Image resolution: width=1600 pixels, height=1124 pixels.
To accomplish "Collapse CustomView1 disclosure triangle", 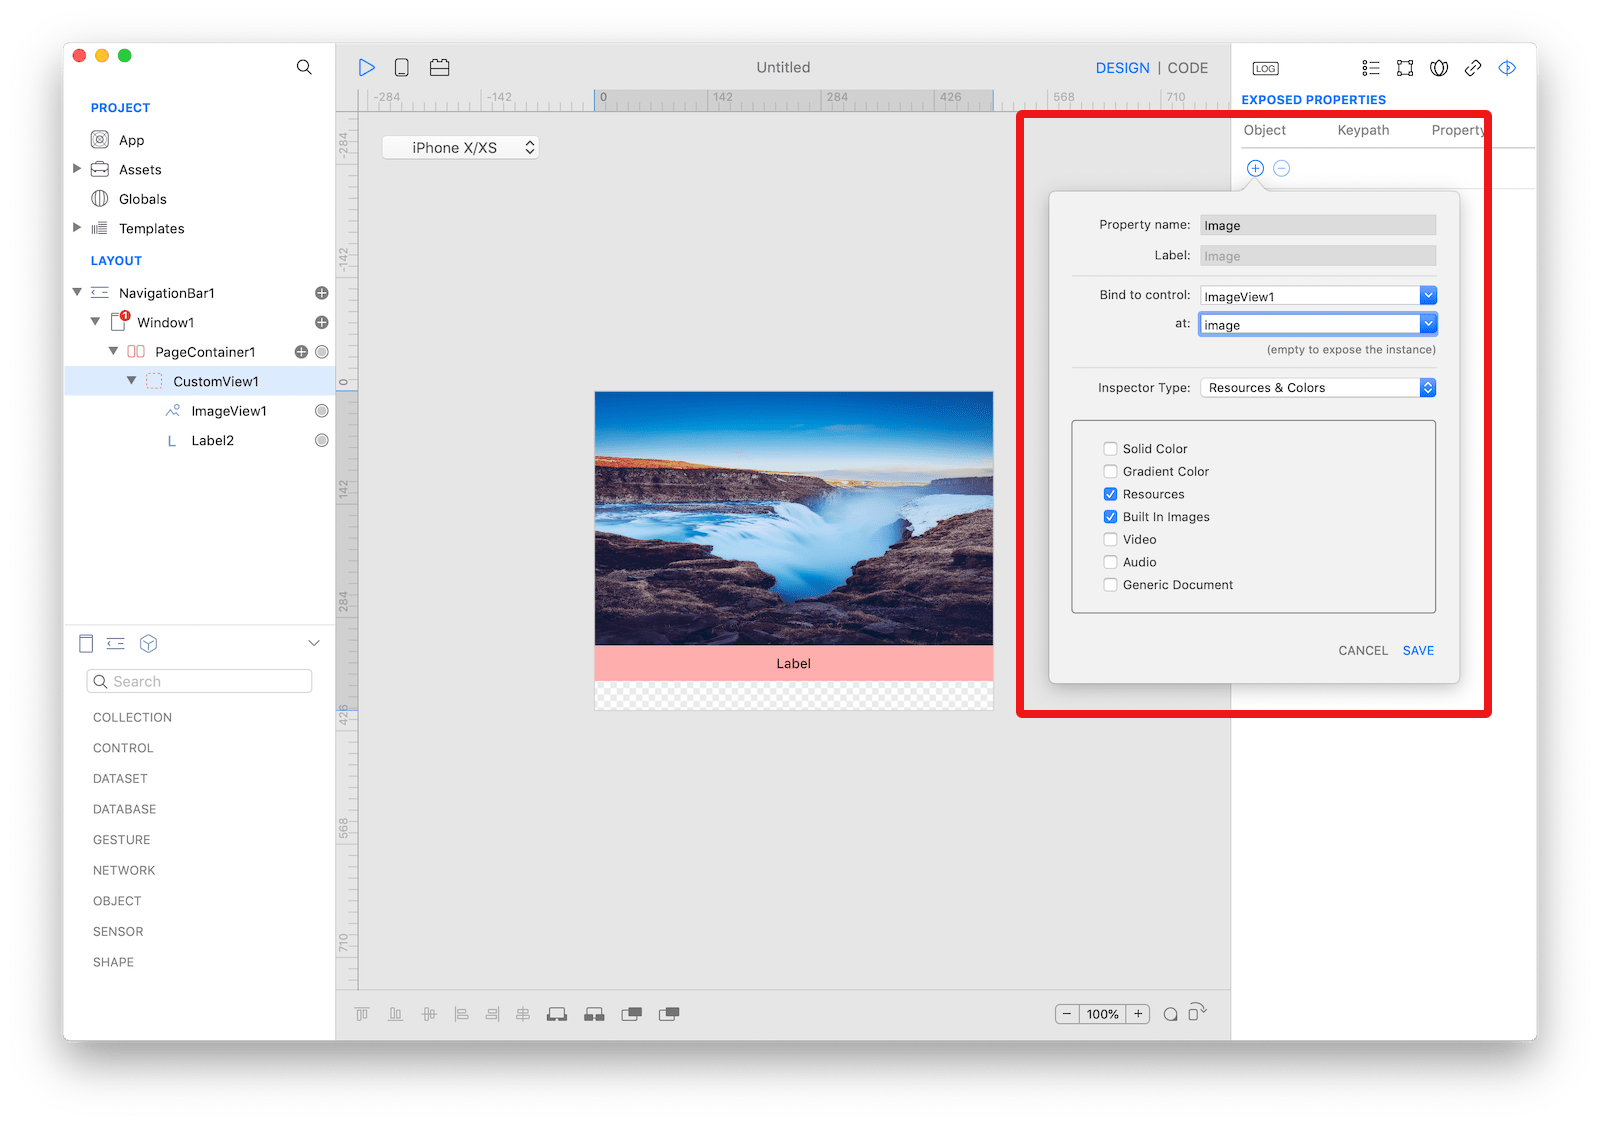I will (x=131, y=381).
